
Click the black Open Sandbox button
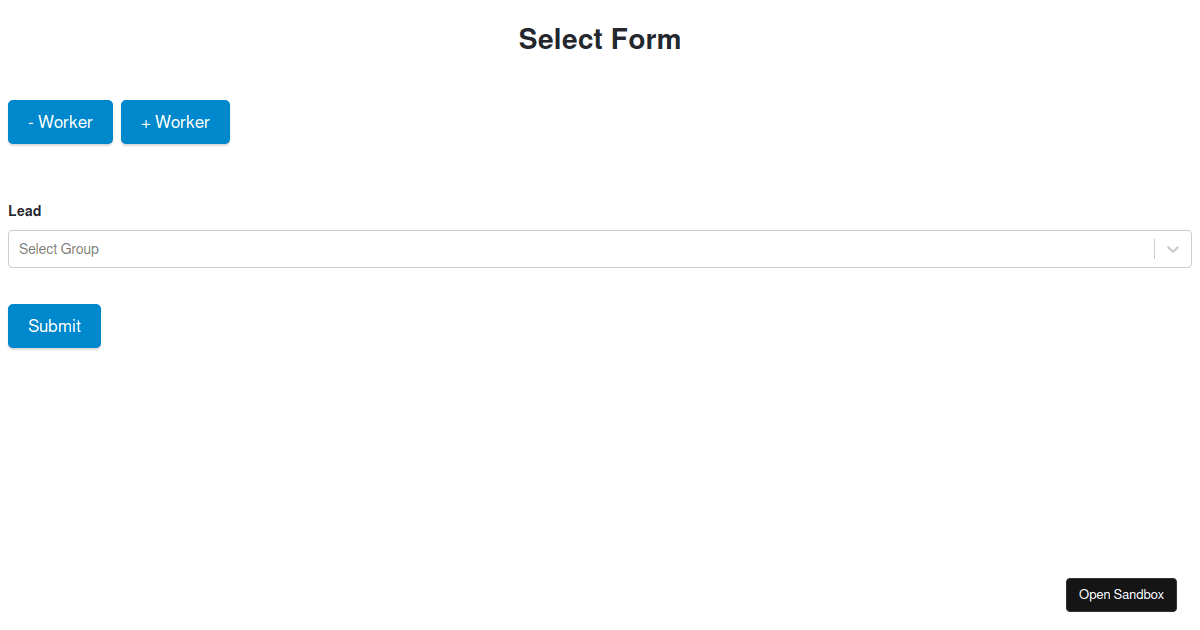click(x=1121, y=594)
